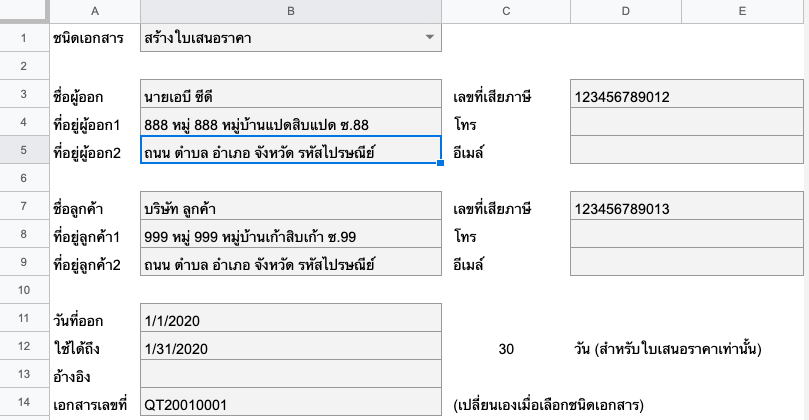This screenshot has width=809, height=420.
Task: Select row 11 header
Action: [x=24, y=318]
